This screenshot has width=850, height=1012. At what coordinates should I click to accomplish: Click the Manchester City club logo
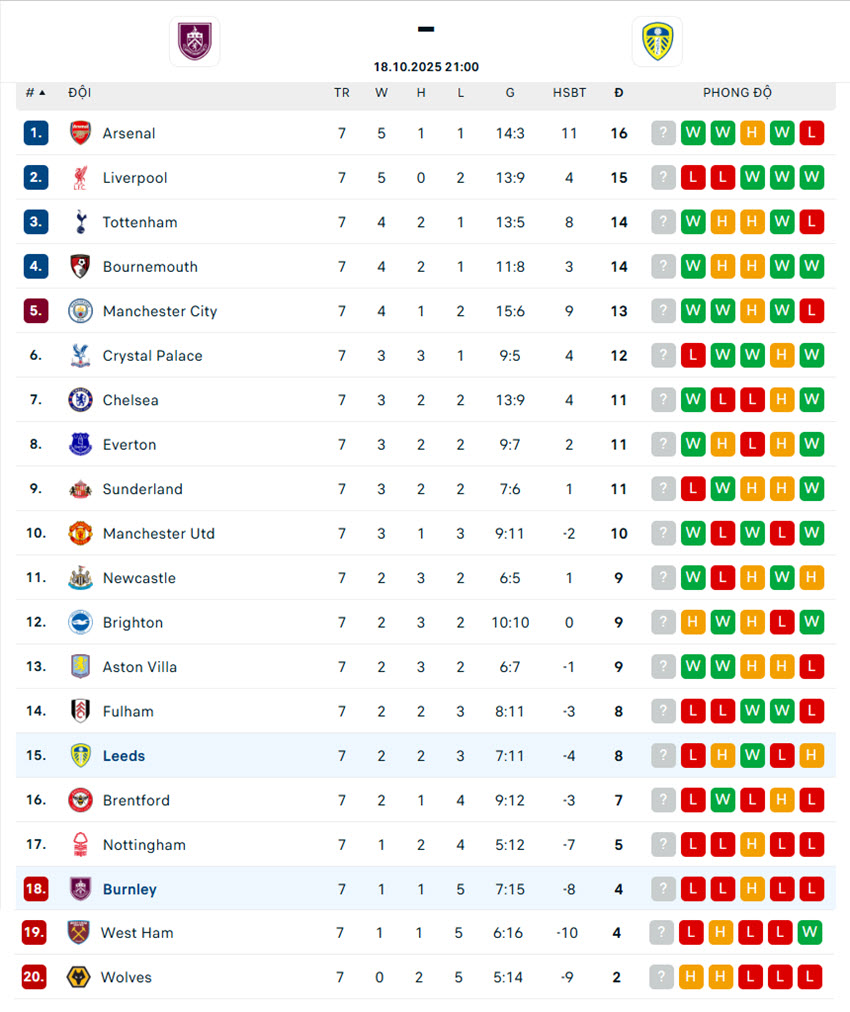[x=80, y=311]
